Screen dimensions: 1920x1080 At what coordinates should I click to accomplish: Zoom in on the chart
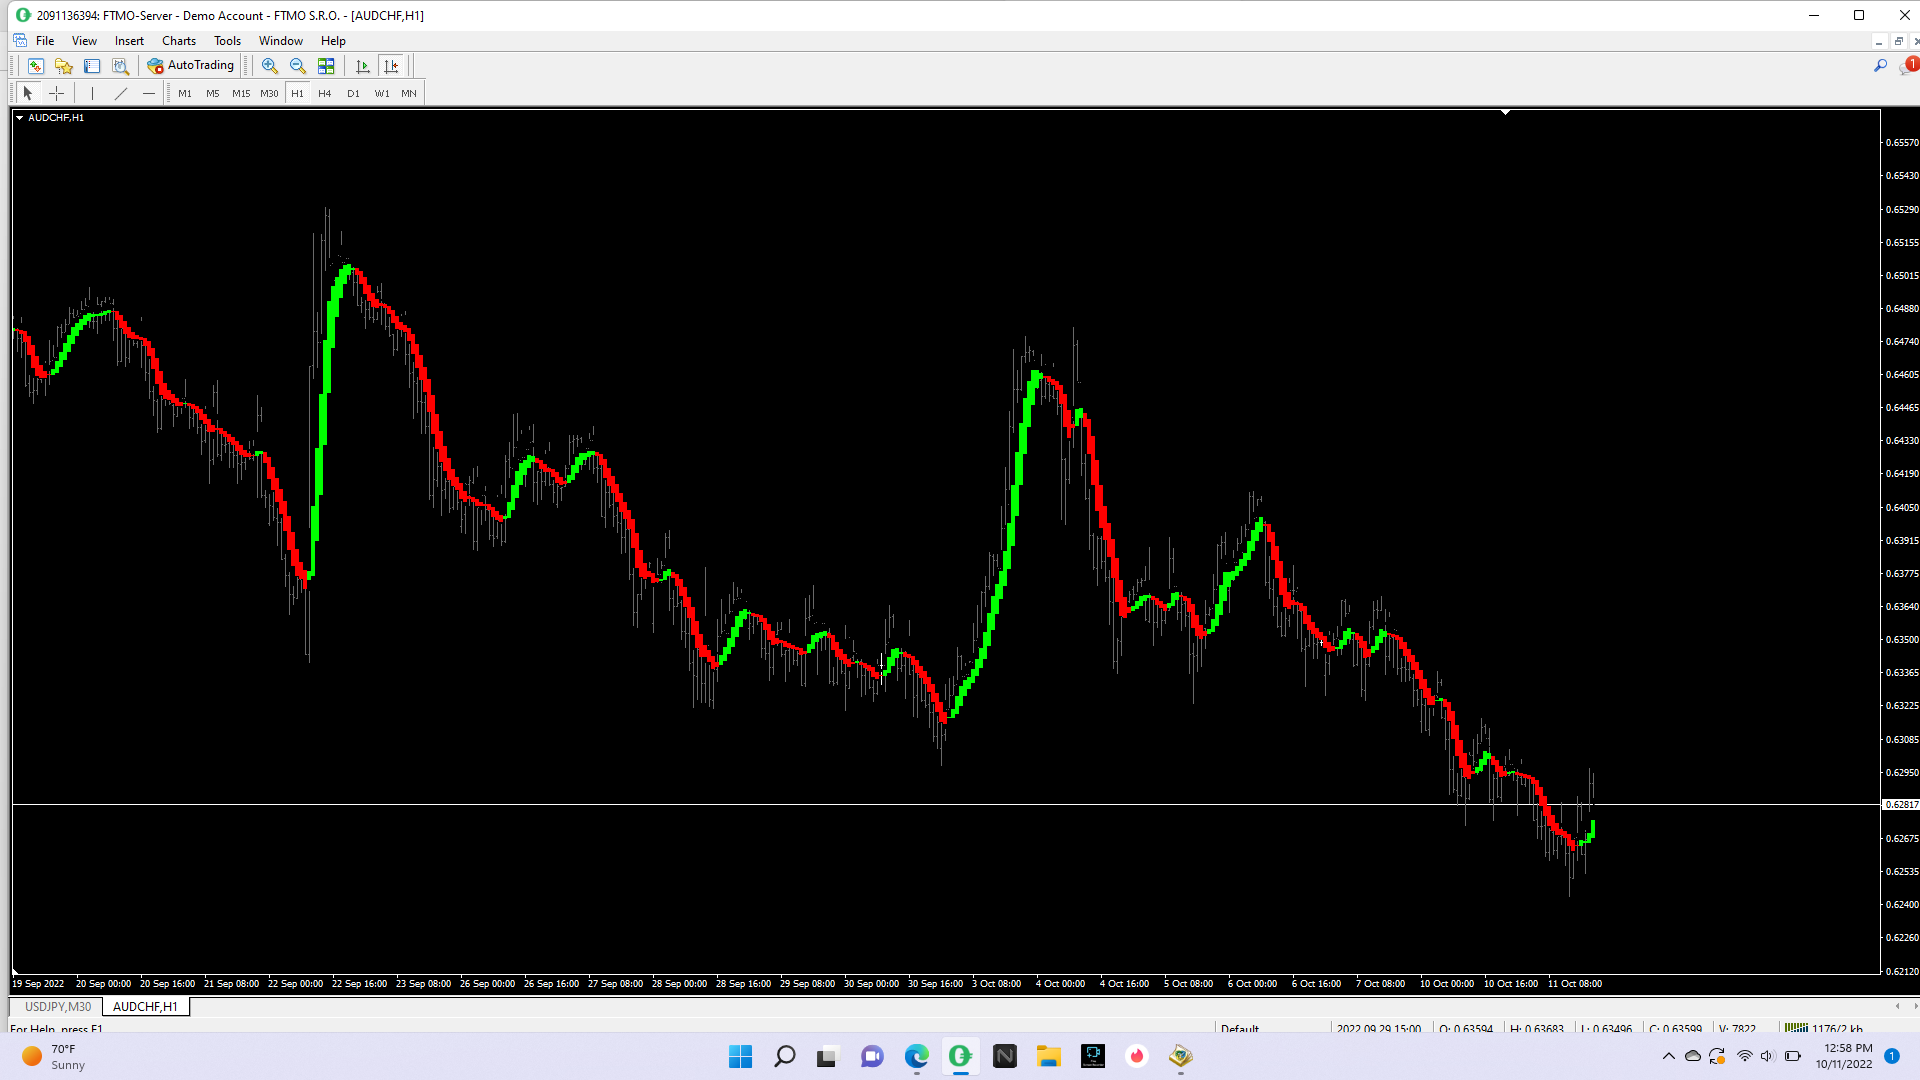coord(269,66)
